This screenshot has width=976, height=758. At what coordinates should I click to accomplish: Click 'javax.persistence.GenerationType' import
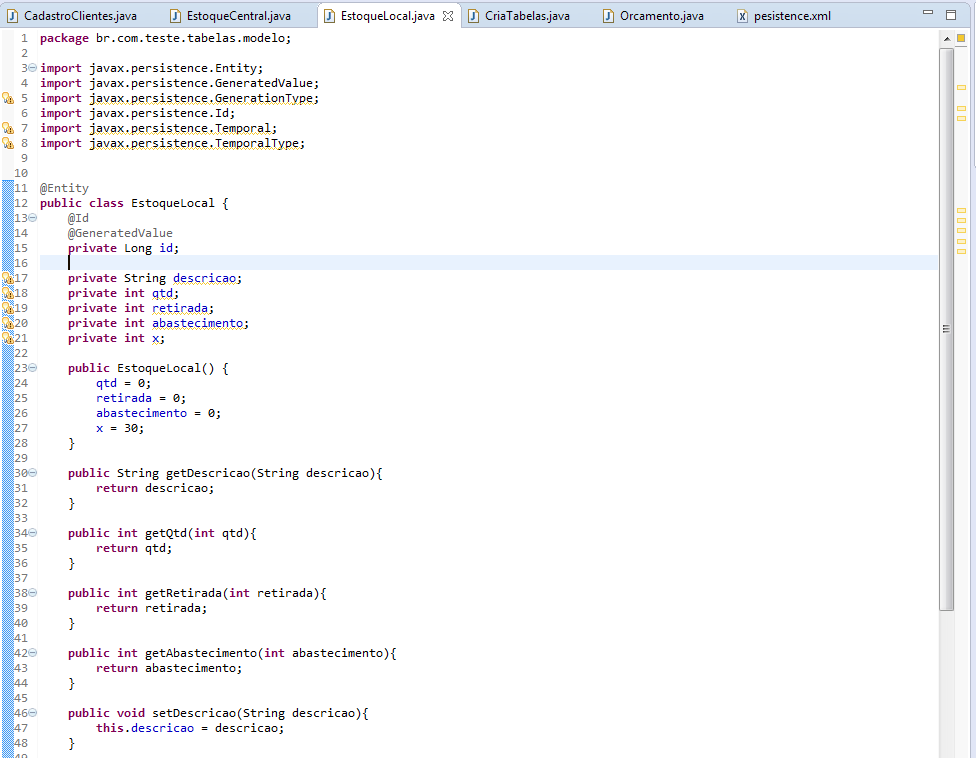pos(200,98)
